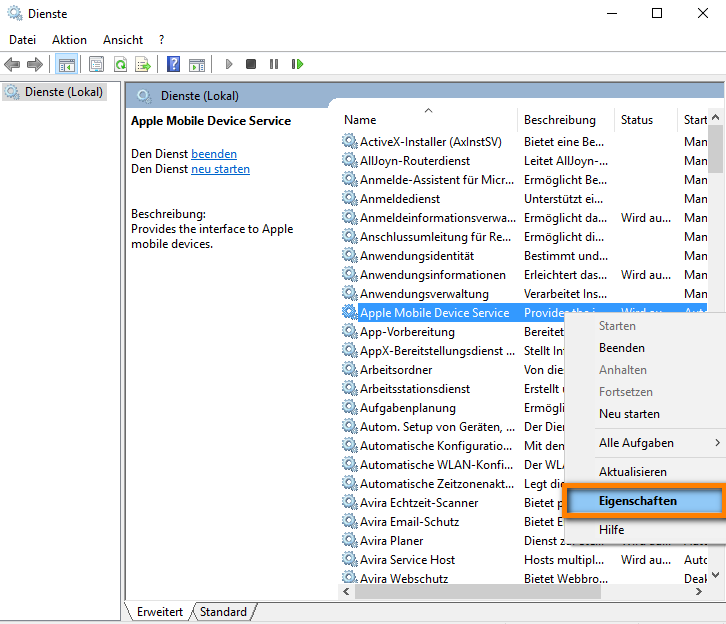Open the blue Help toolbar icon
The height and width of the screenshot is (624, 726).
(x=173, y=64)
